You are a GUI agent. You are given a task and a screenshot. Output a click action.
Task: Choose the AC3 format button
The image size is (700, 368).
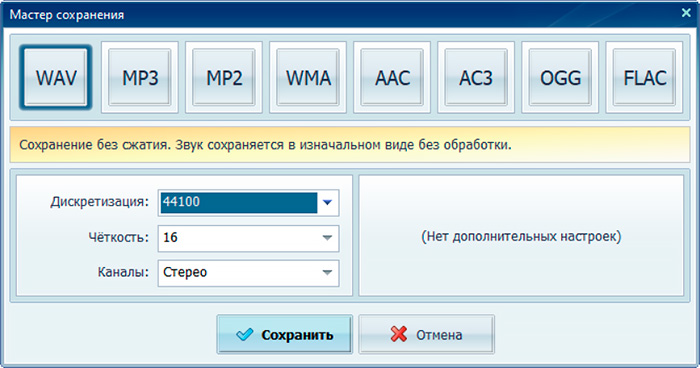tap(476, 78)
